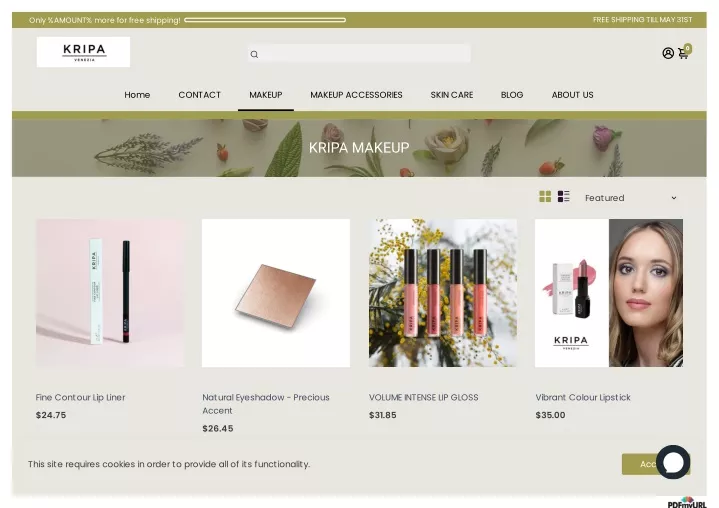
Task: Click the KRIPA MAKEUP banner heading
Action: coord(359,148)
